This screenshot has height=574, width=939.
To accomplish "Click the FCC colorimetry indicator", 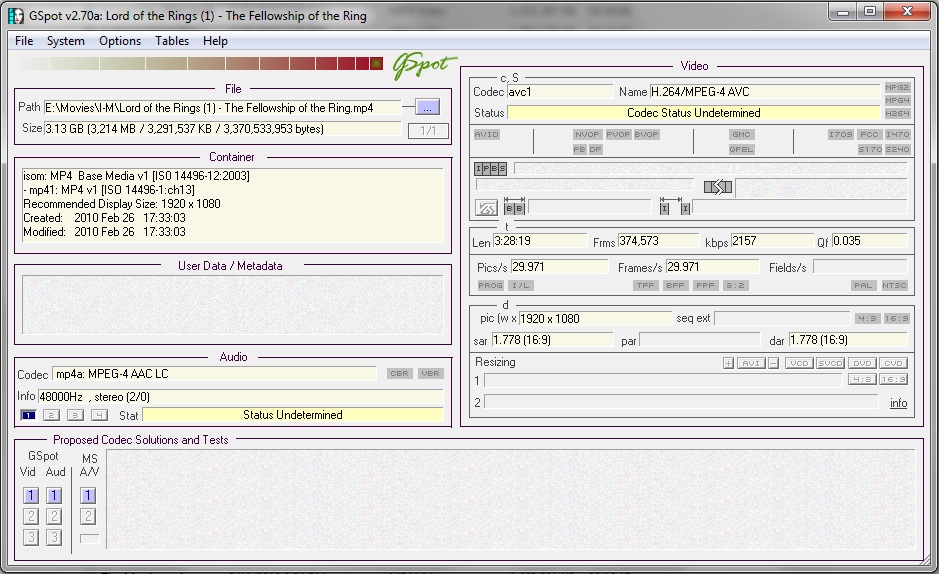I will coord(869,134).
